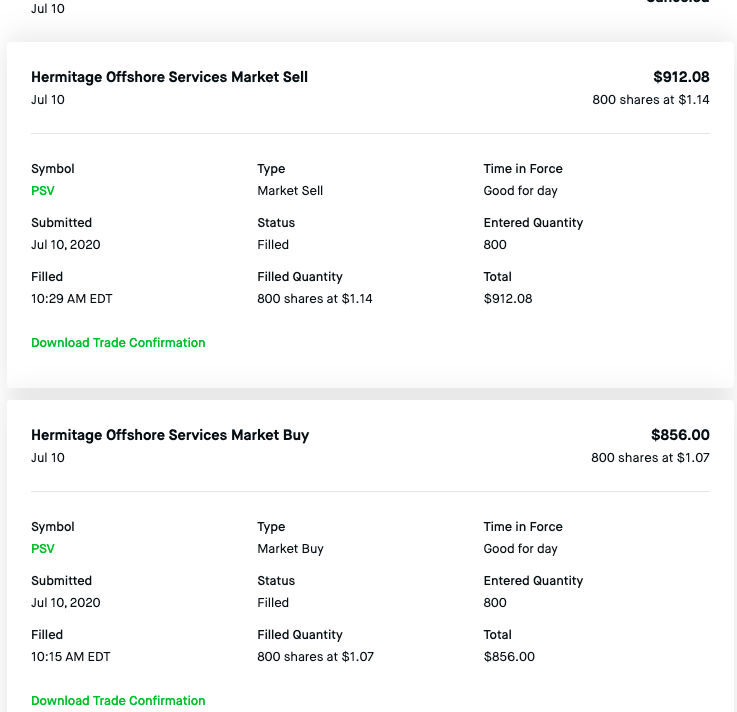Download Trade Confirmation for the Market Buy
This screenshot has height=712, width=737.
[118, 701]
